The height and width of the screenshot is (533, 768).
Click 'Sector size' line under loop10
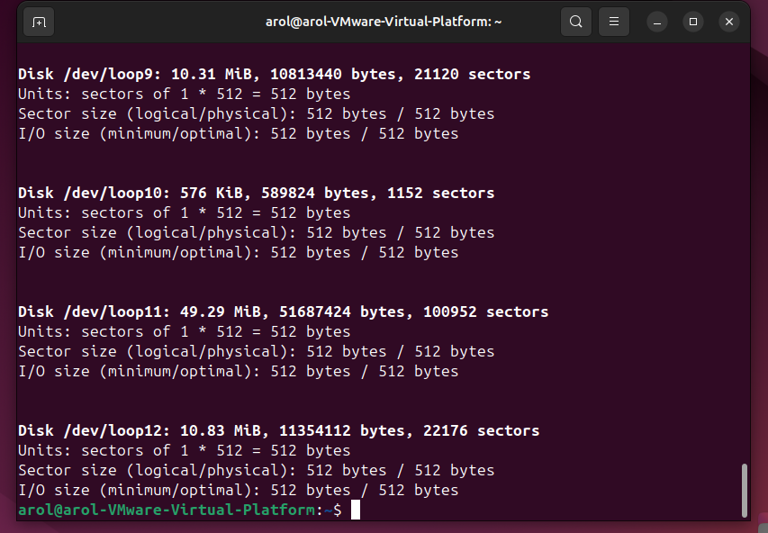click(256, 233)
